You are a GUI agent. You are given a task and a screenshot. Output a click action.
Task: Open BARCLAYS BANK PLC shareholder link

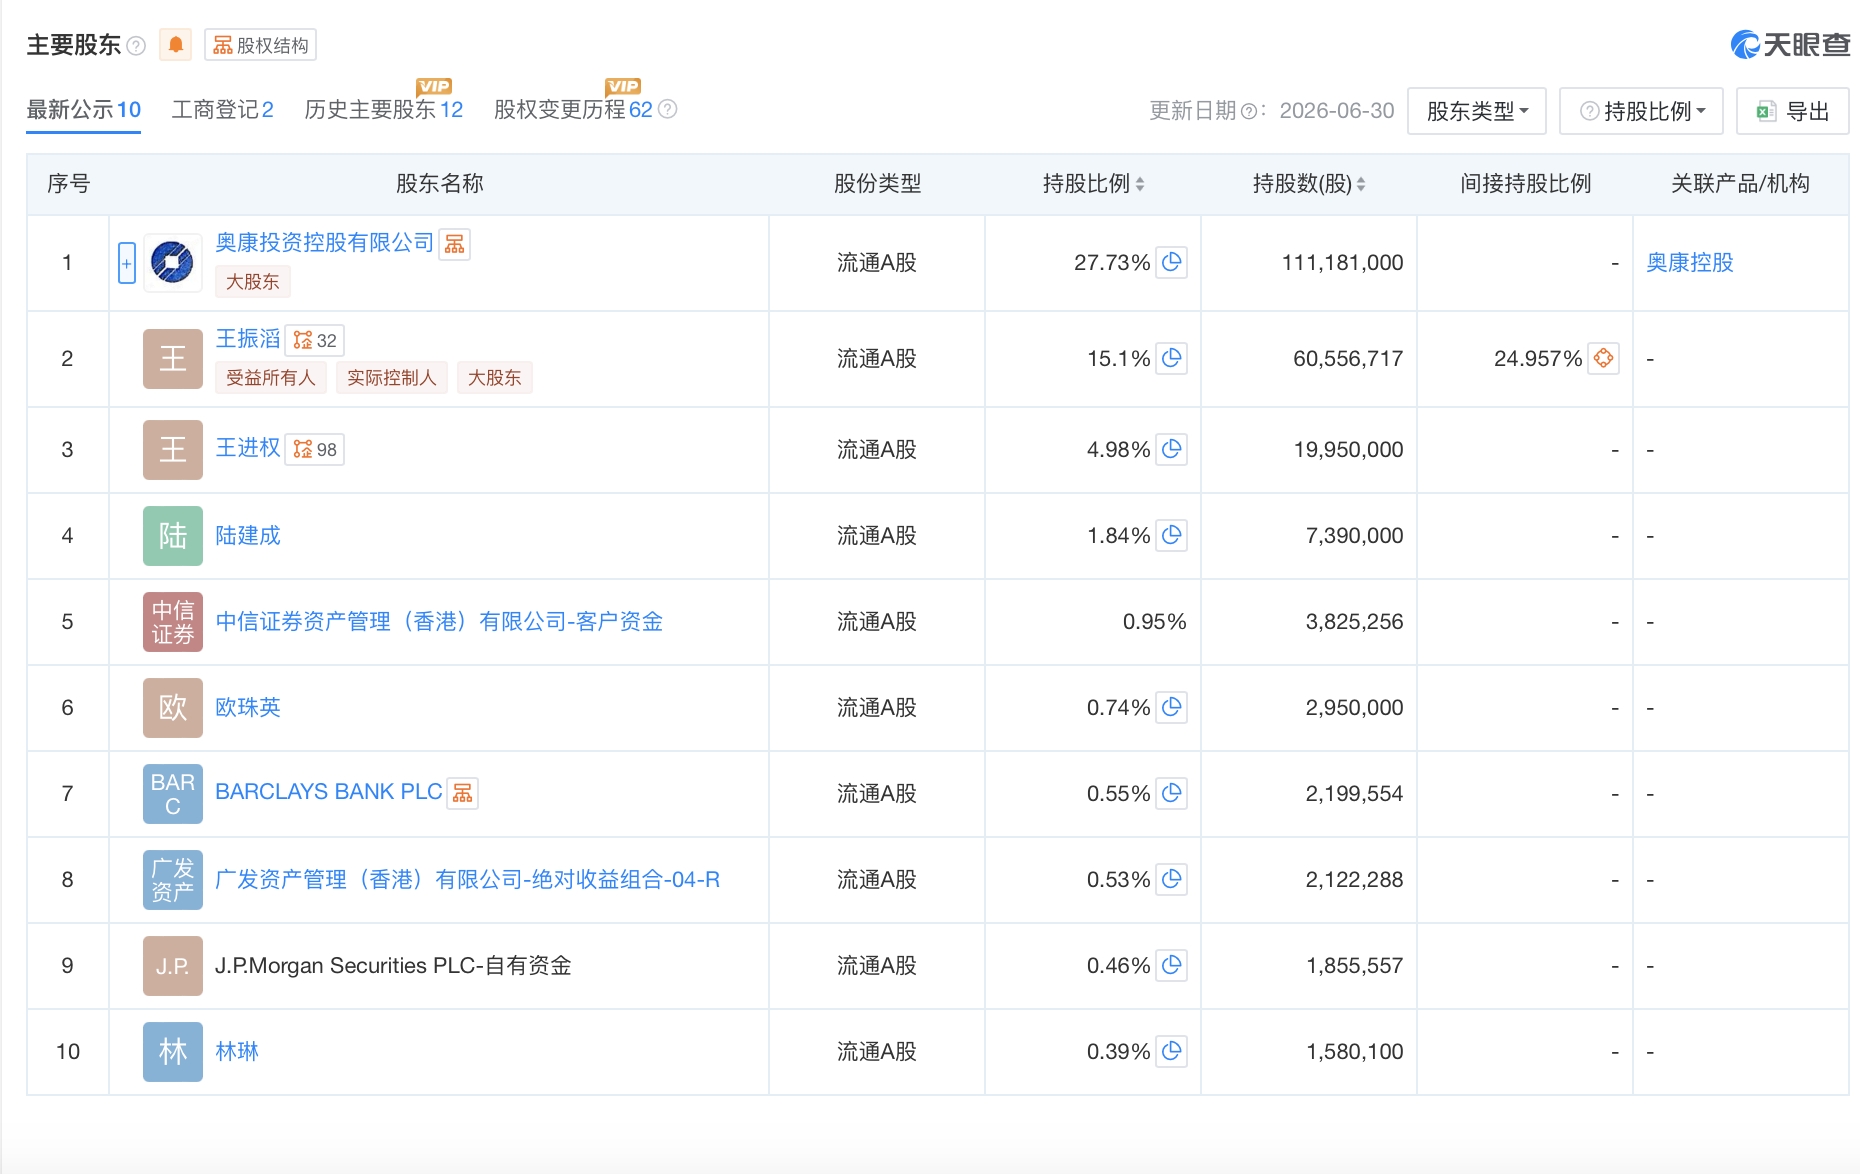tap(329, 792)
